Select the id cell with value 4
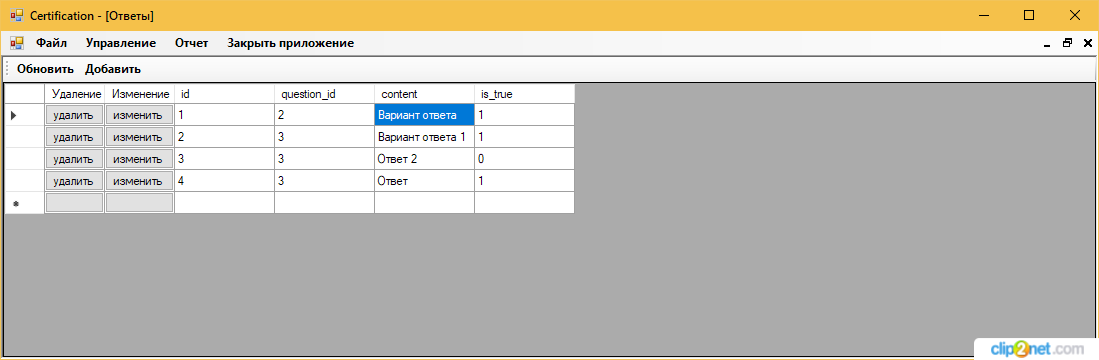Viewport: 1099px width, 360px height. coord(224,181)
